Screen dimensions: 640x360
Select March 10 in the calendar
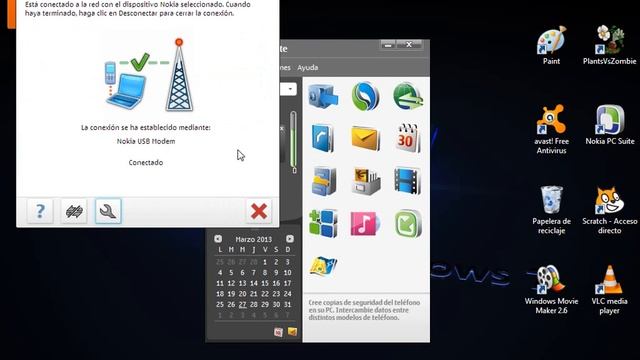pyautogui.click(x=287, y=273)
